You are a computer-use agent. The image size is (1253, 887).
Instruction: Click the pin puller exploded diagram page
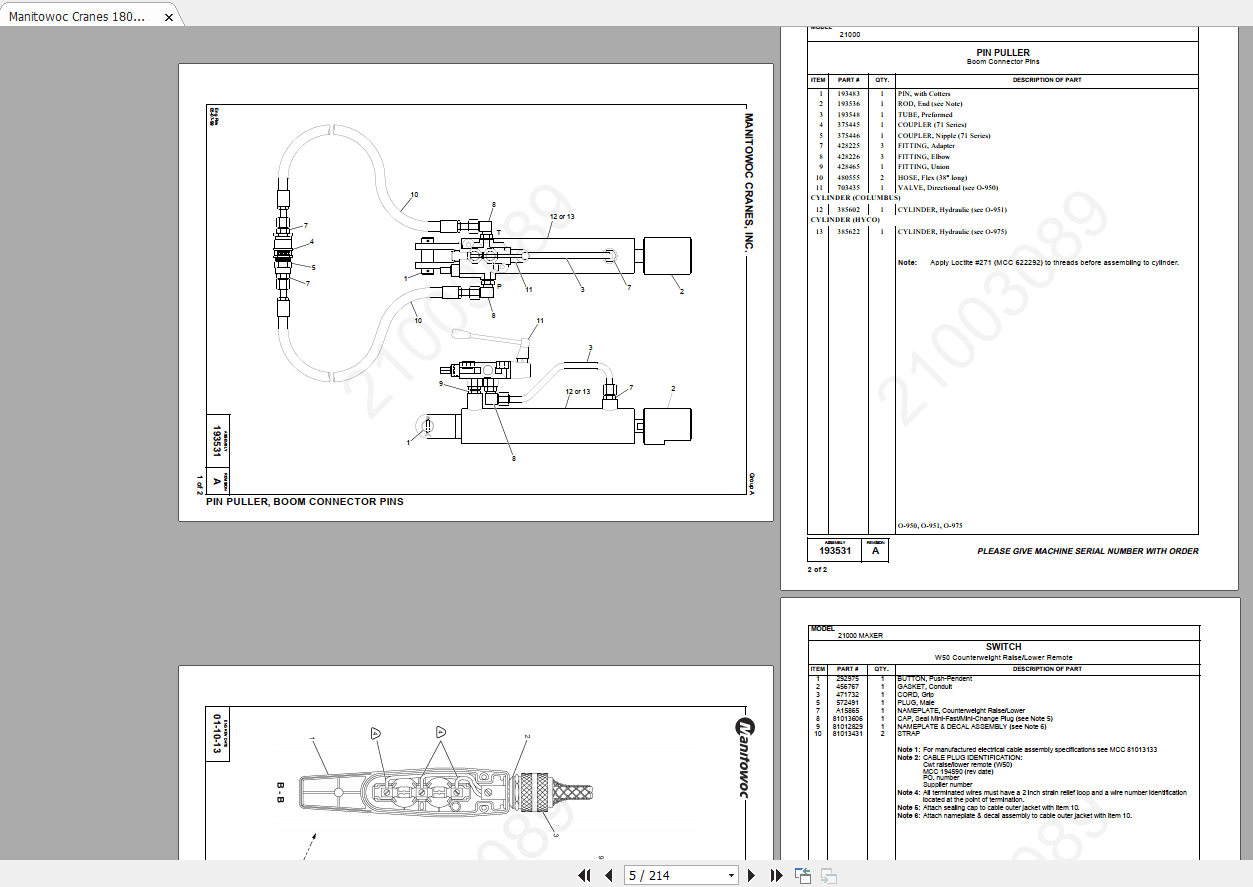475,292
